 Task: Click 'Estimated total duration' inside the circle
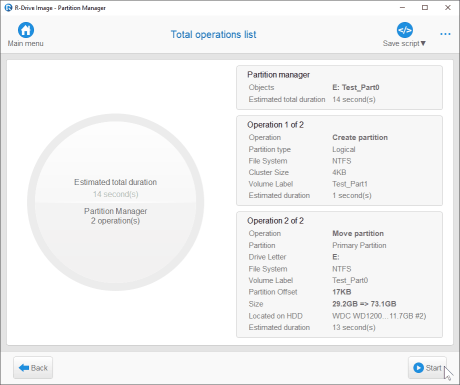point(115,182)
